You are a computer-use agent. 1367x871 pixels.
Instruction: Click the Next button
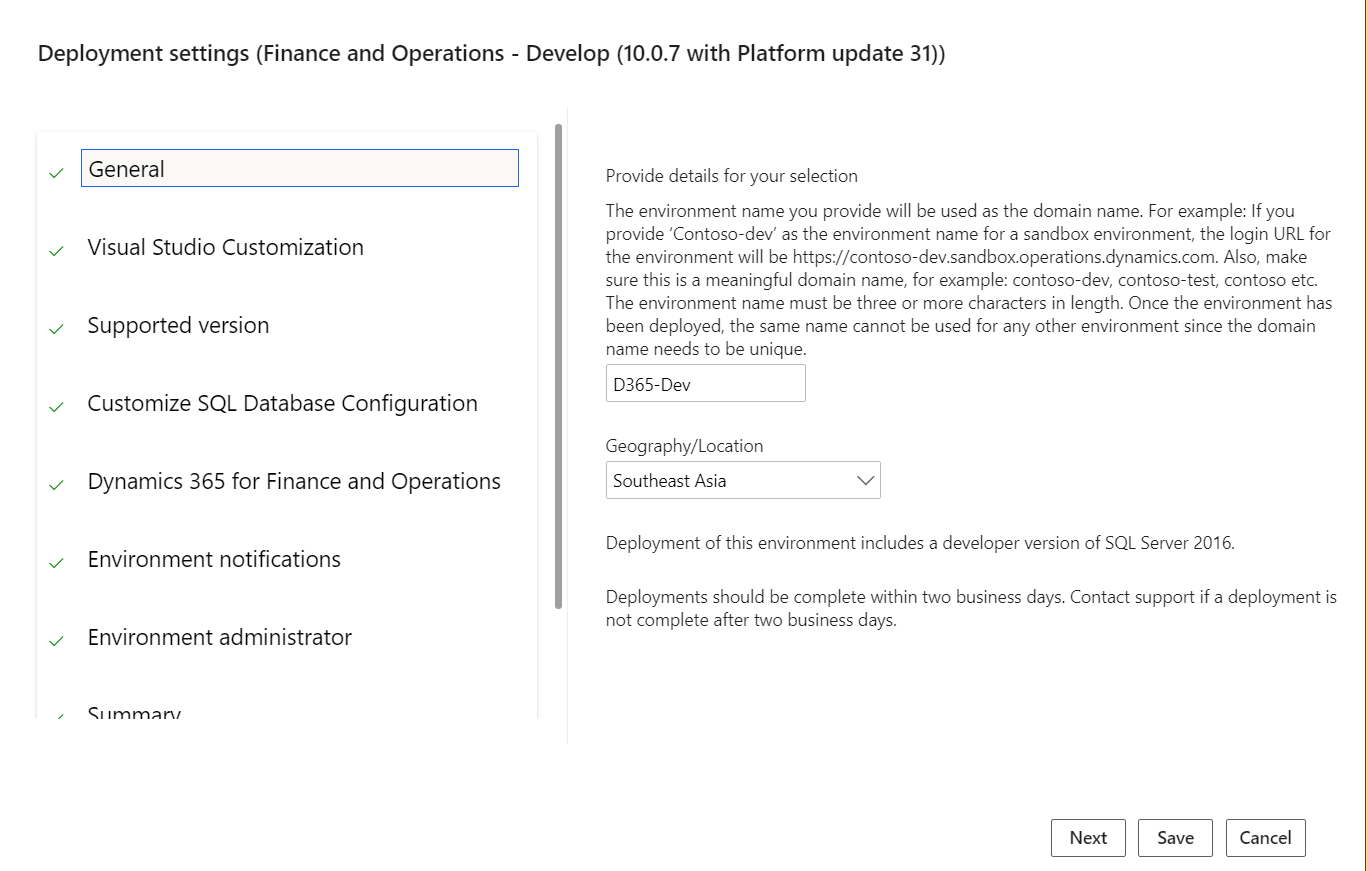(1088, 838)
